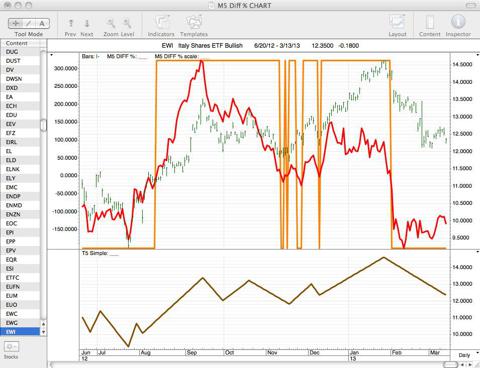Toggle the Inspector panel
This screenshot has width=480, height=368.
[458, 22]
